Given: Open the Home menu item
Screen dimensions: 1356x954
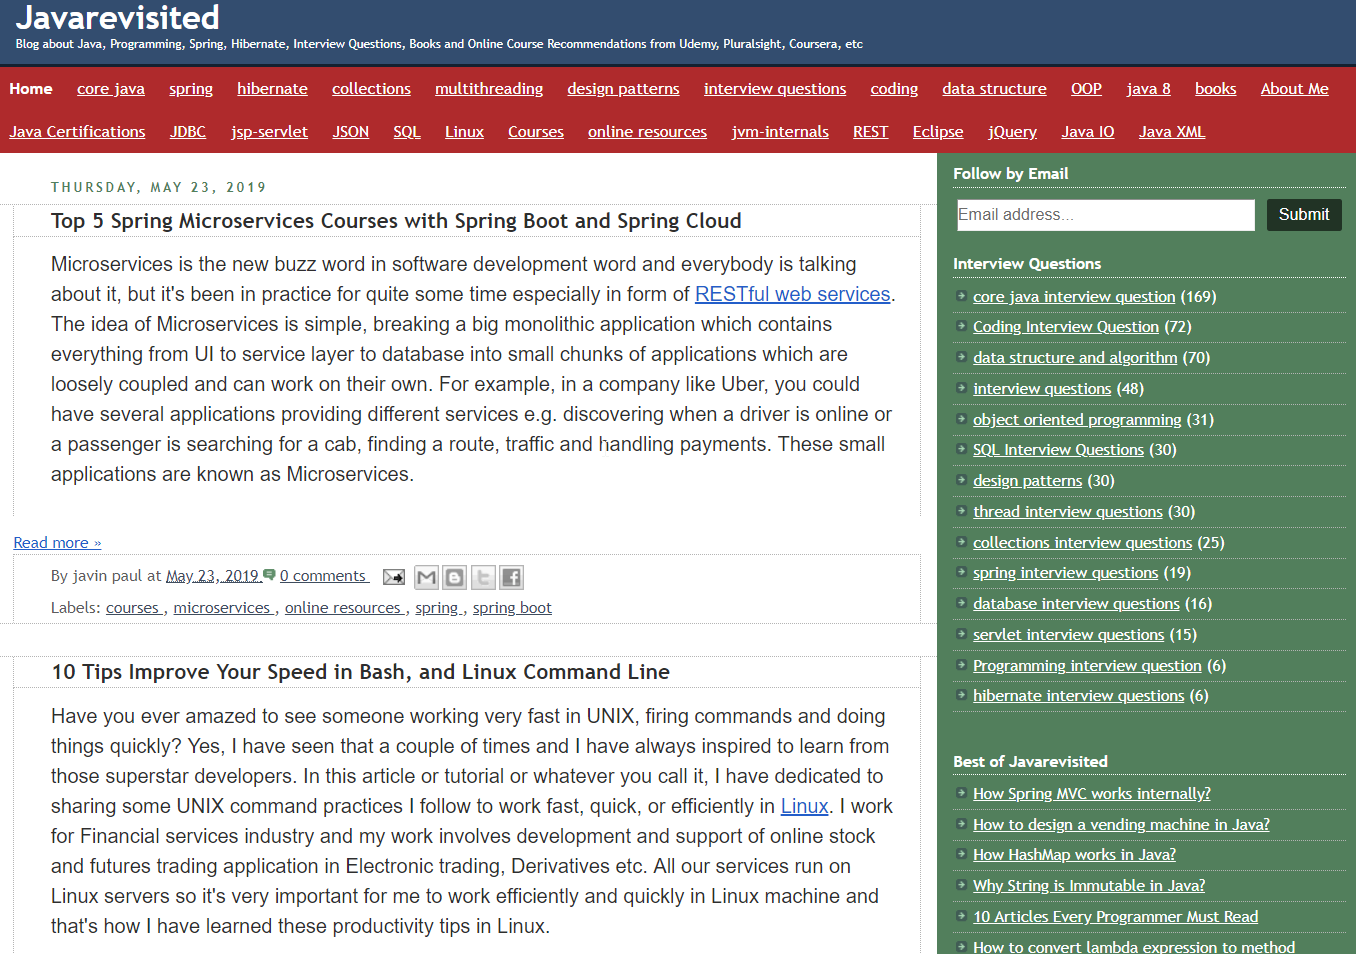Looking at the screenshot, I should click(x=31, y=89).
